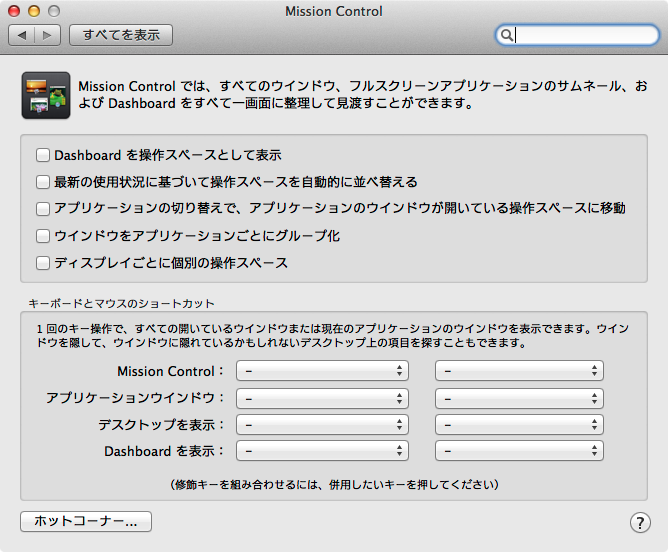The image size is (668, 552).
Task: Minimize window with the yellow button
Action: pos(34,10)
